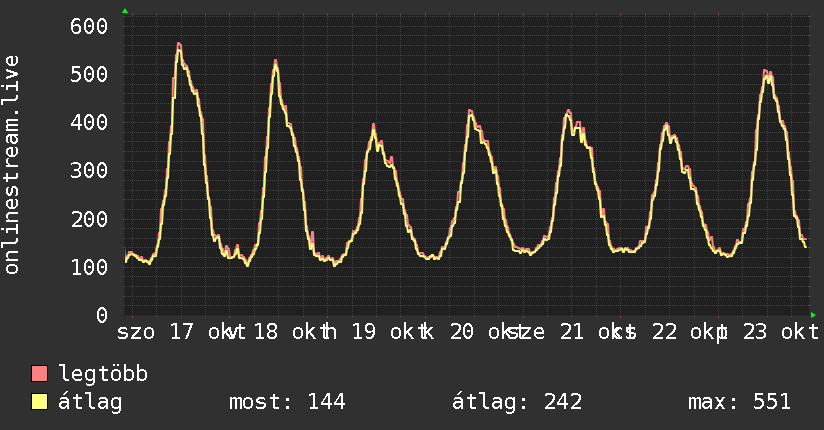Click the 'max: 551' maximum value
This screenshot has width=824, height=430.
coord(739,402)
